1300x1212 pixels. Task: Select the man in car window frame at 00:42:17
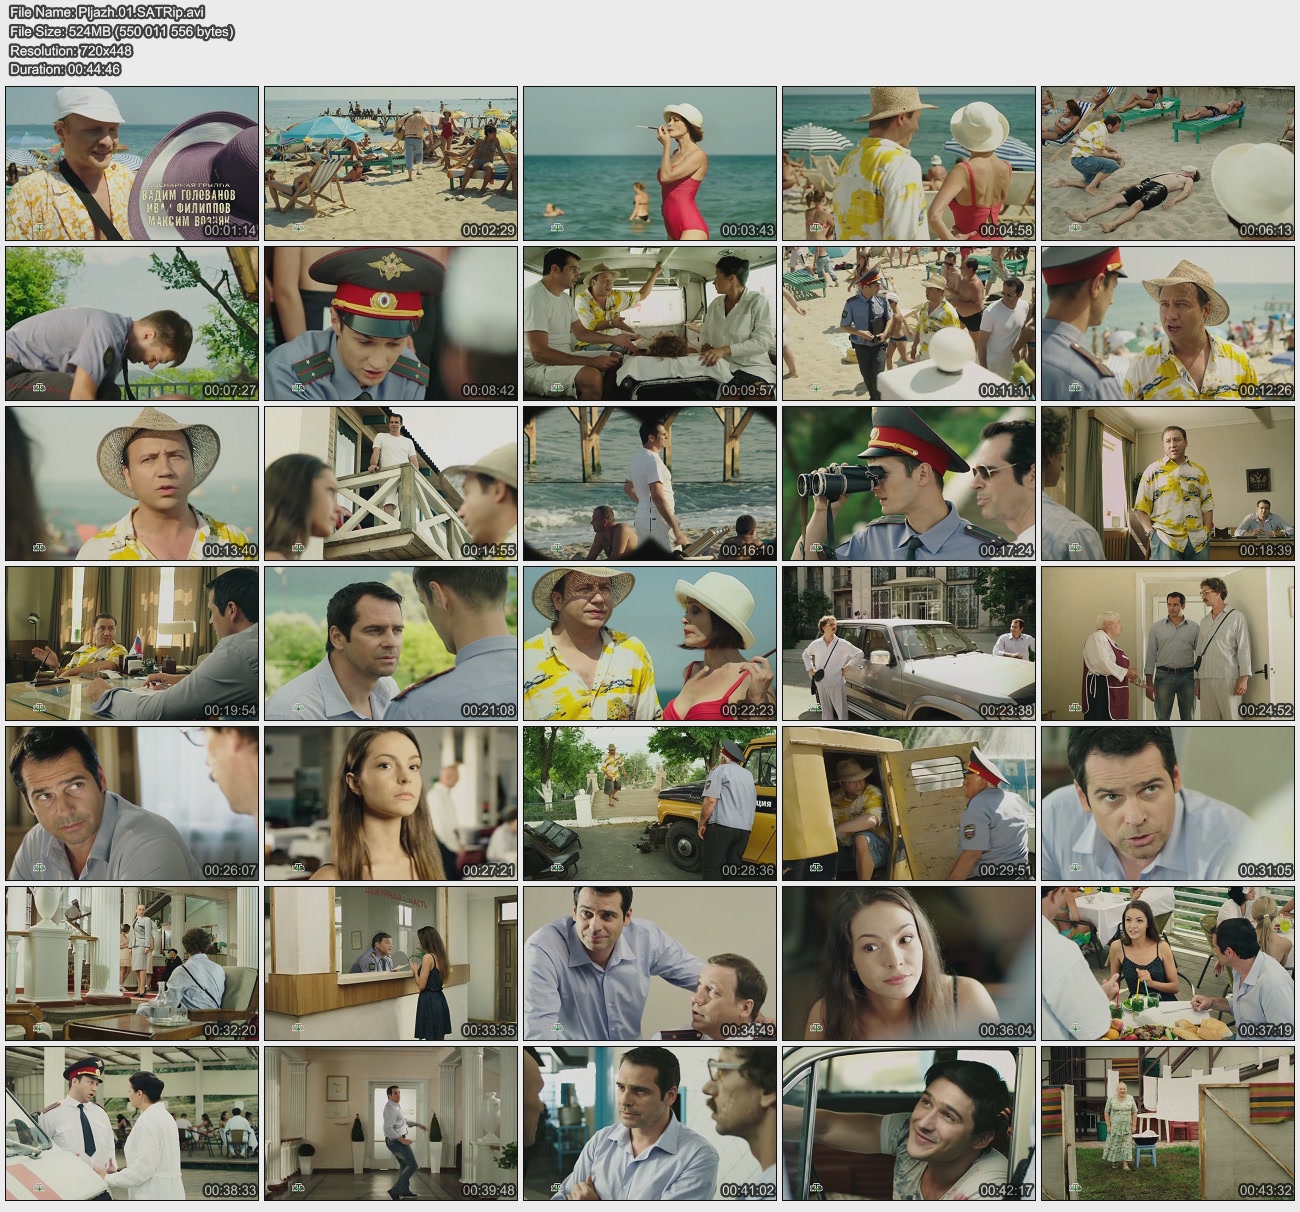tap(909, 1123)
